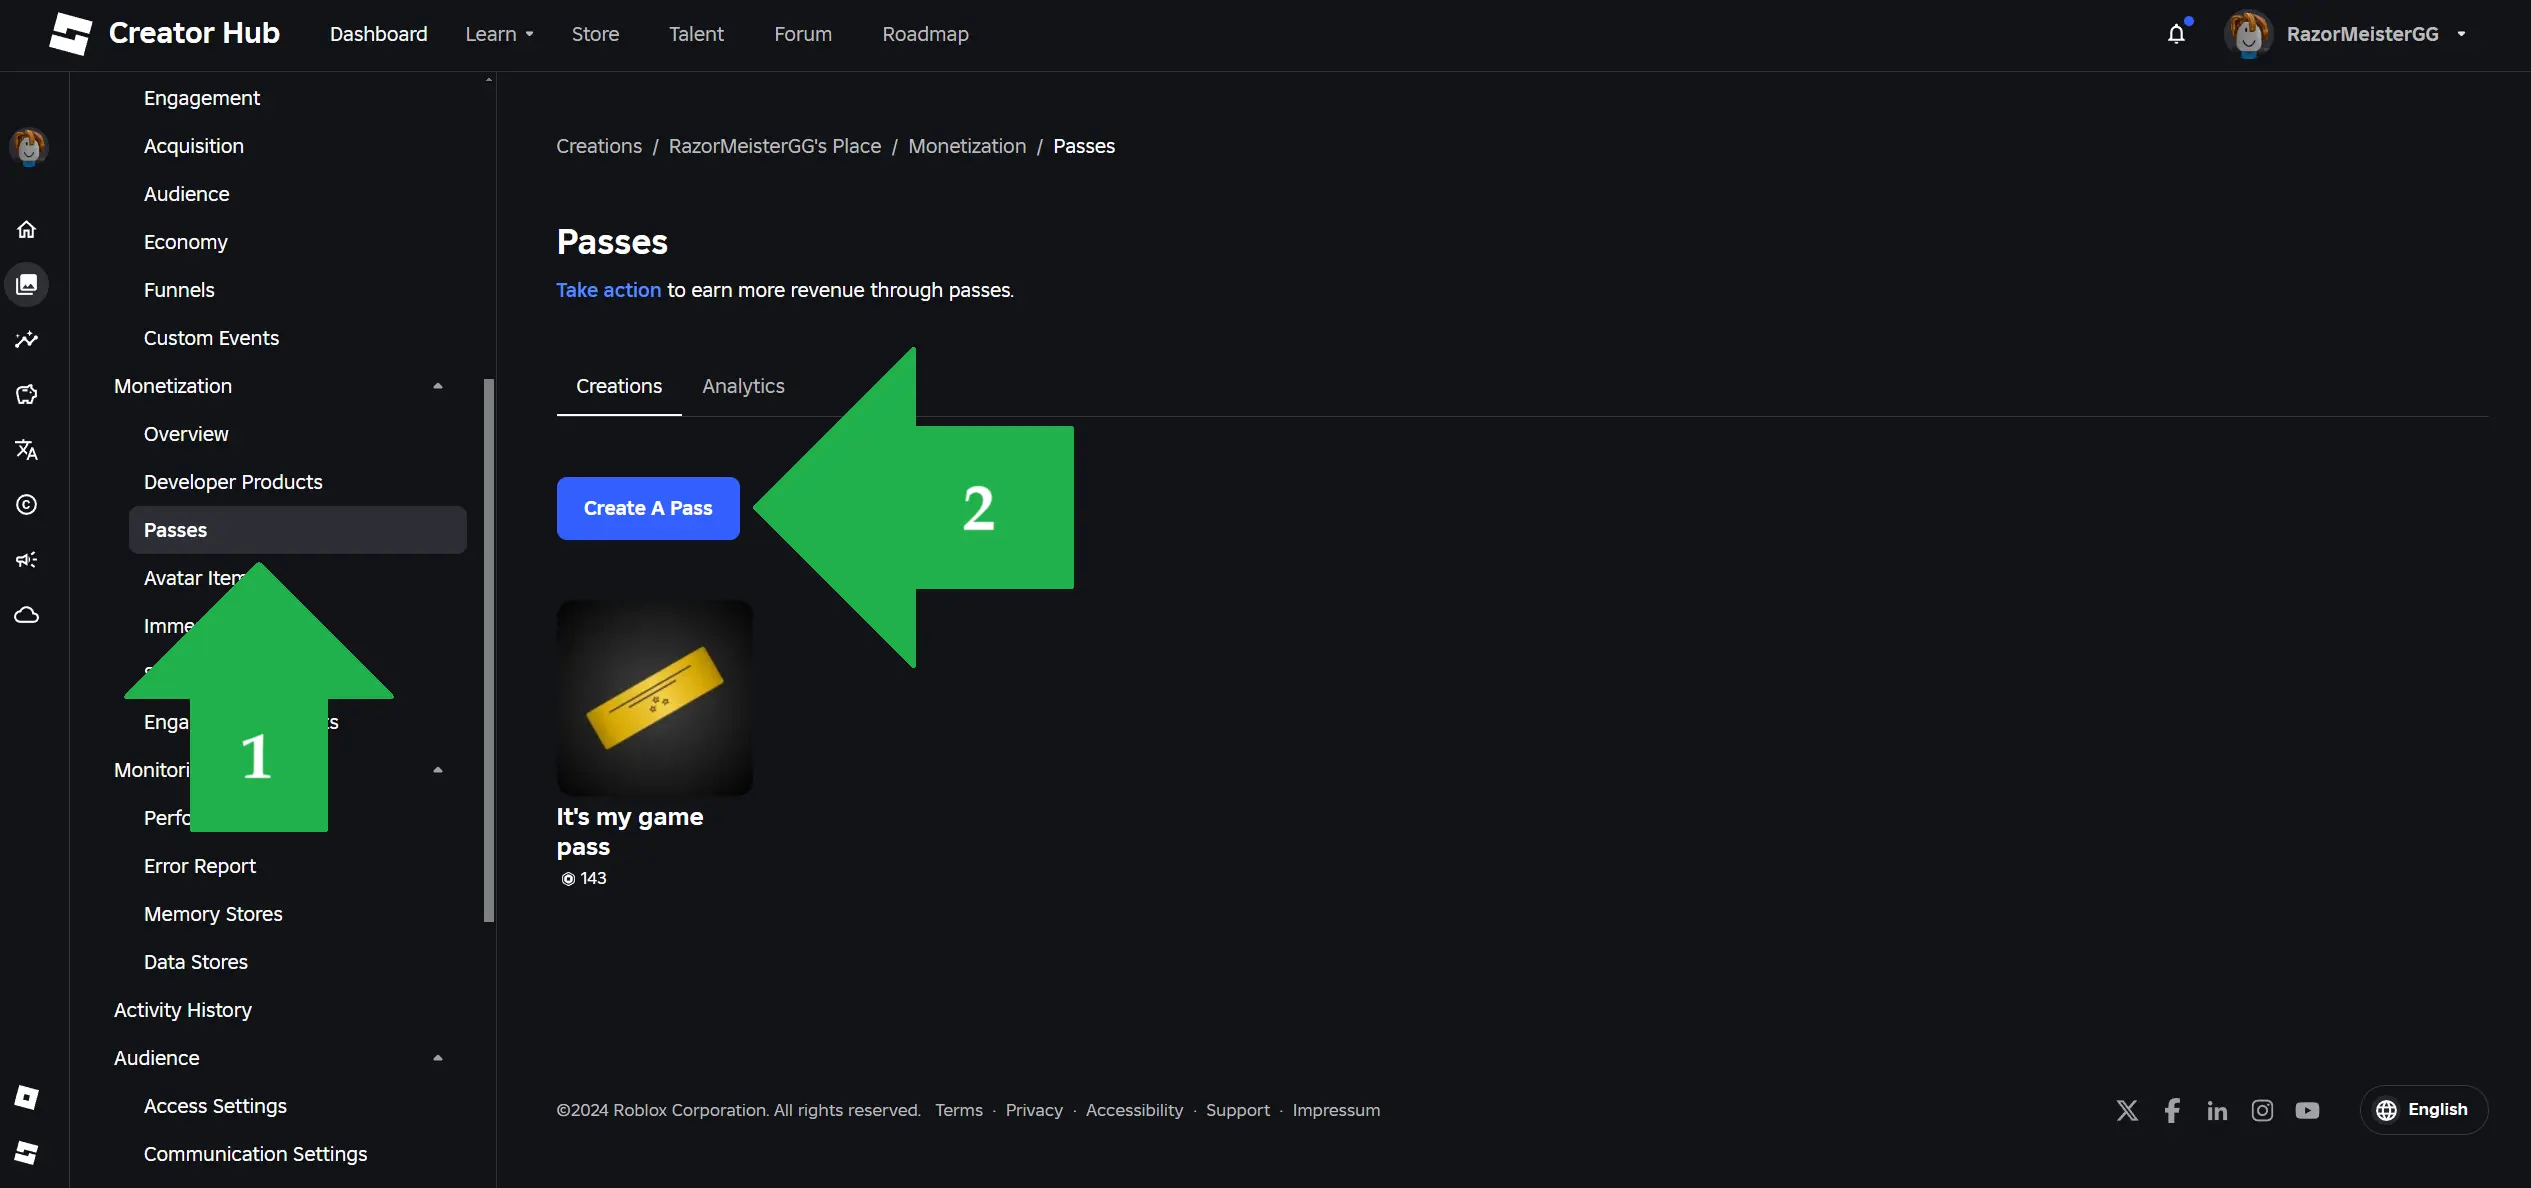Select the Creations tab
The width and height of the screenshot is (2531, 1188).
619,386
